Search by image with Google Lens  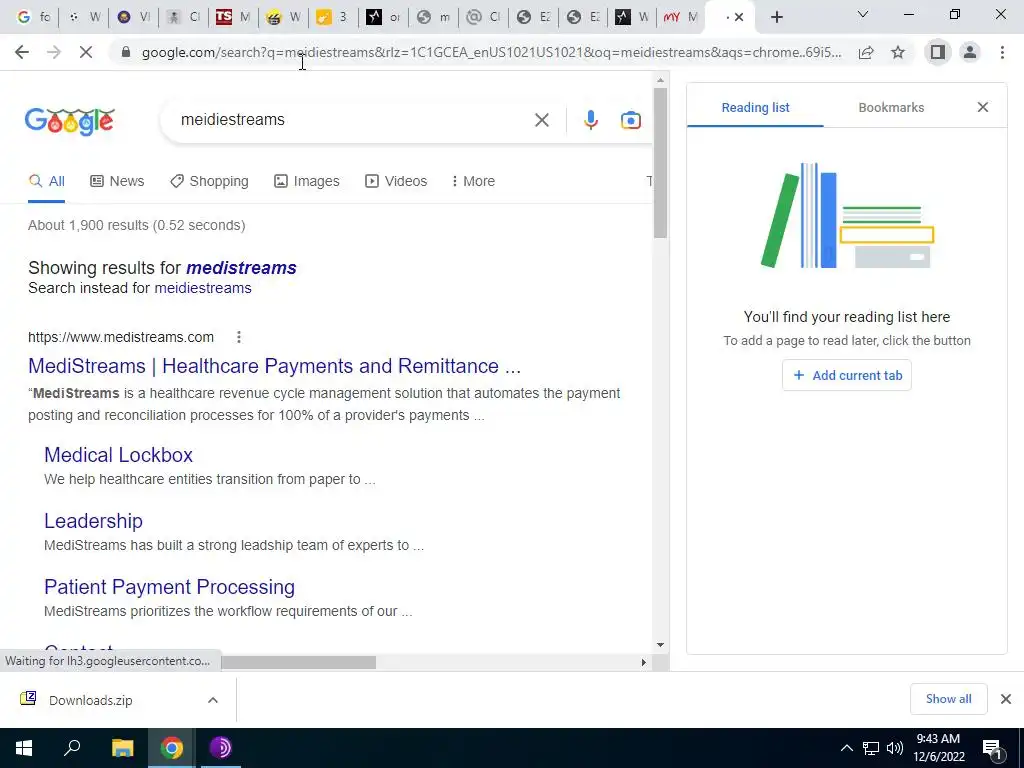630,120
